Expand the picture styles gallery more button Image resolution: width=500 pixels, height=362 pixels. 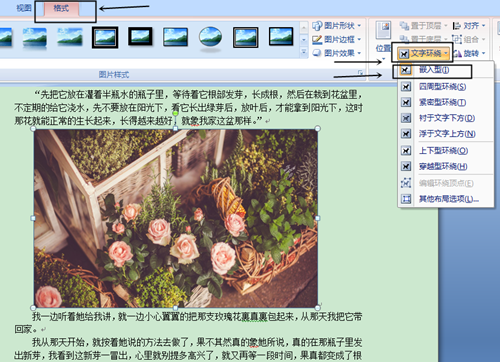pyautogui.click(x=304, y=52)
